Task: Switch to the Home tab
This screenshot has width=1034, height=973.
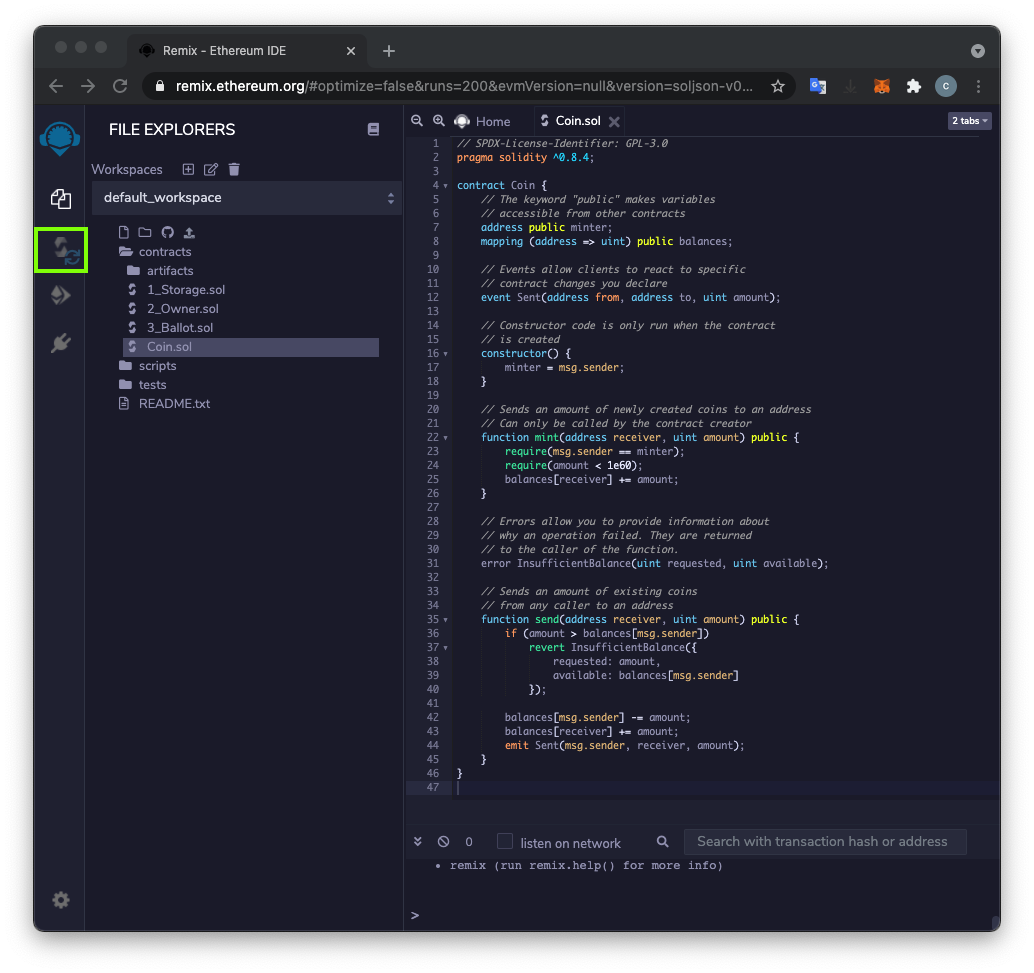Action: coord(492,121)
